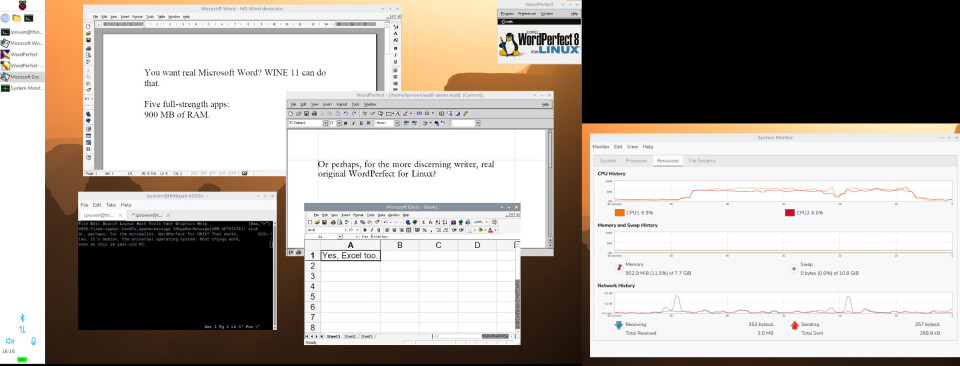
Task: Select Sheet2 tab in Excel
Action: coord(350,336)
